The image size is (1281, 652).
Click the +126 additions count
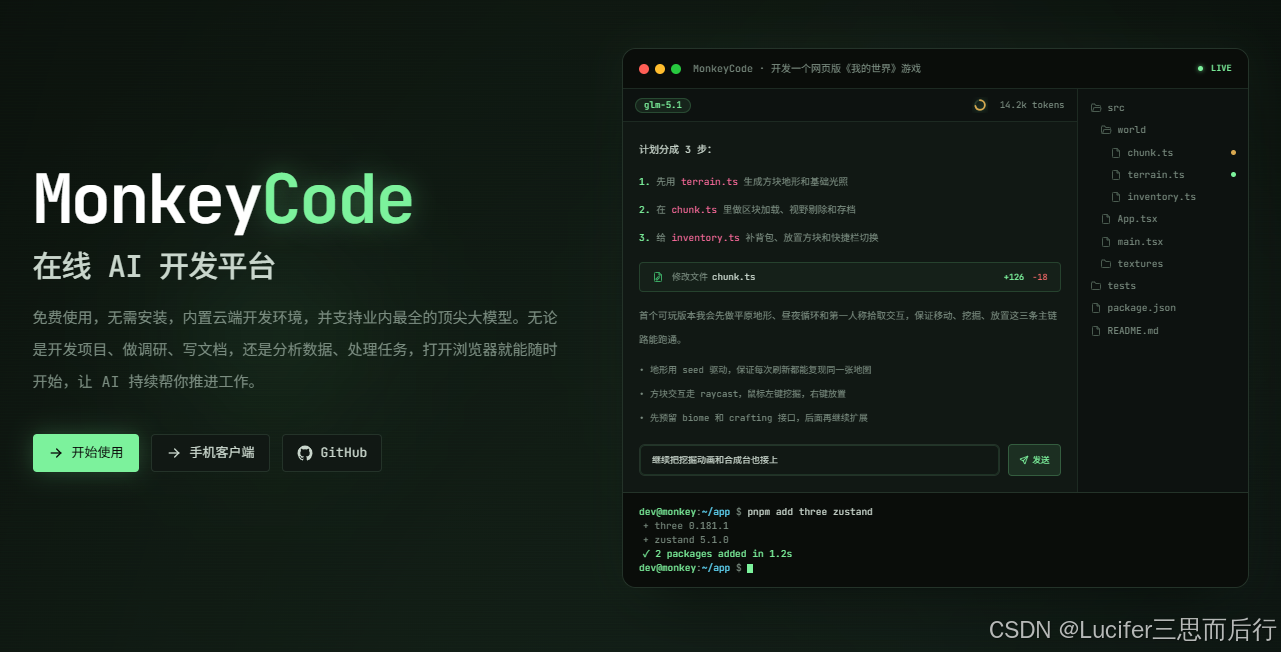click(x=1013, y=277)
